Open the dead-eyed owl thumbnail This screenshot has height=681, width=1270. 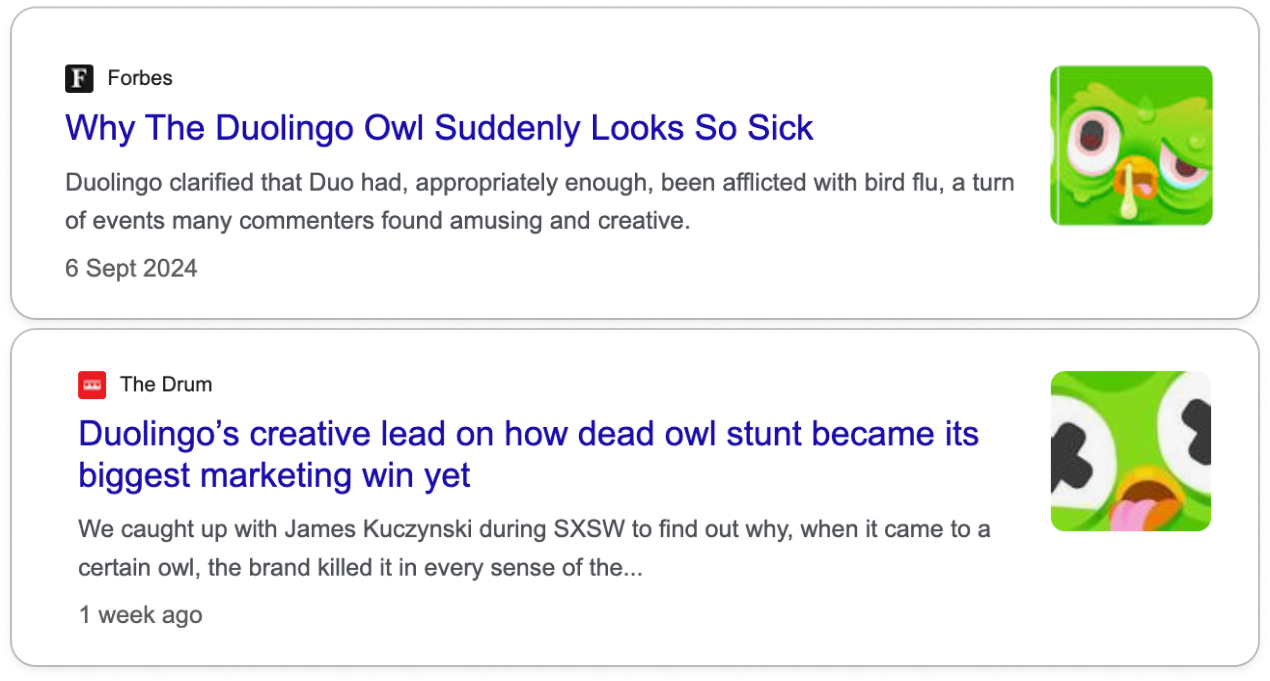point(1131,451)
